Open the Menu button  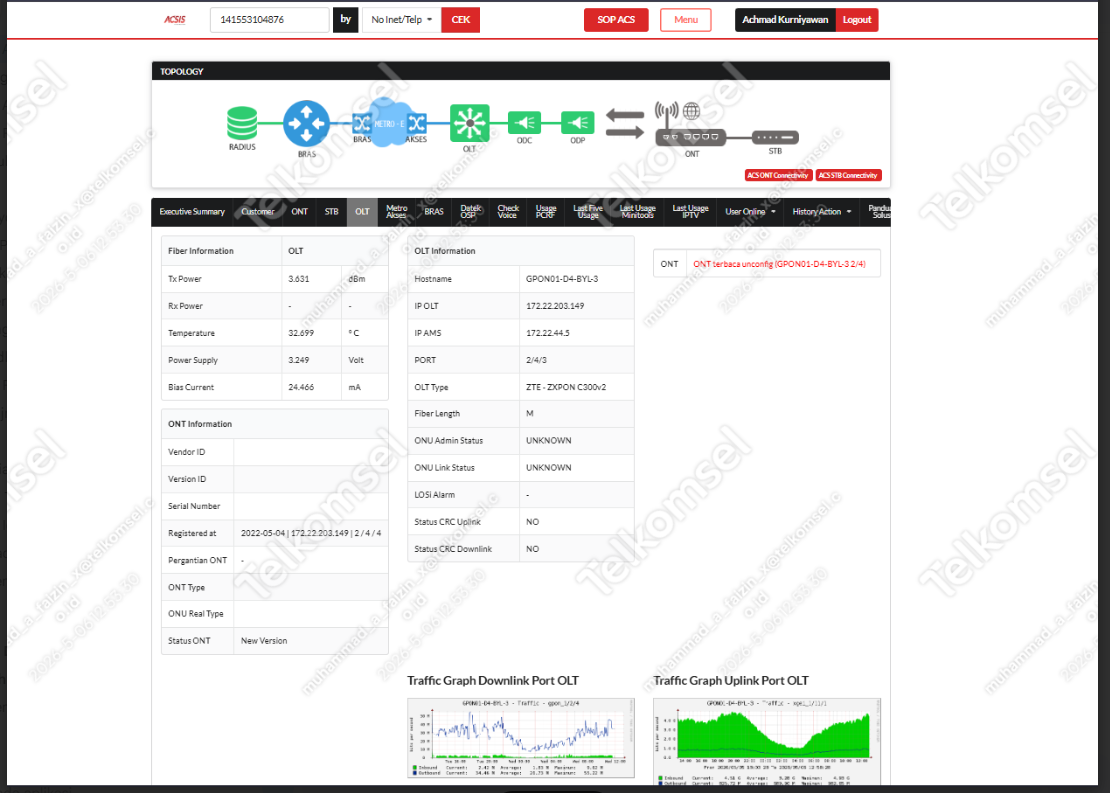pos(686,20)
